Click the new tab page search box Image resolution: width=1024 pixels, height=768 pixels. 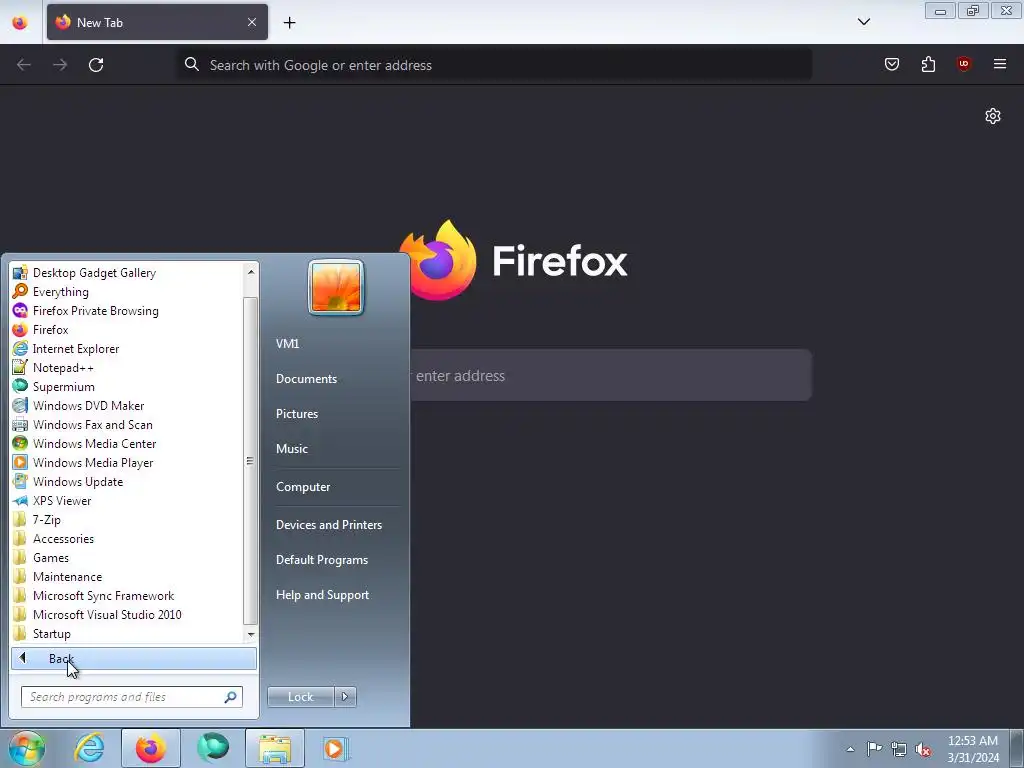pos(610,376)
